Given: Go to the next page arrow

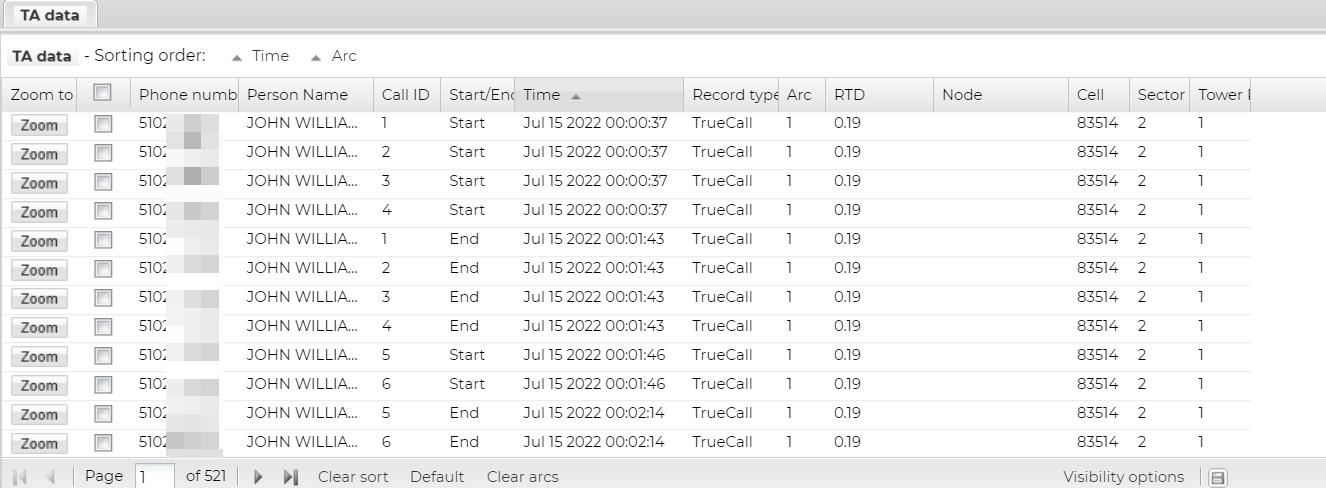Looking at the screenshot, I should click(x=260, y=477).
